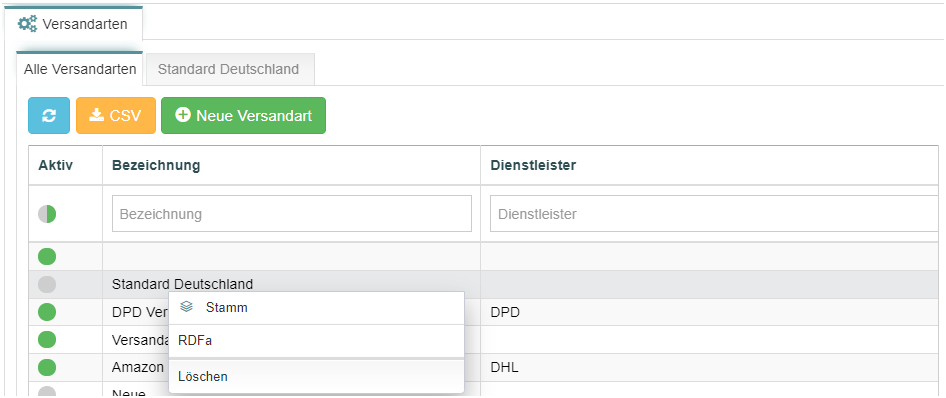The height and width of the screenshot is (398, 946).
Task: Click the Bezeichnung filter input field
Action: click(x=291, y=213)
